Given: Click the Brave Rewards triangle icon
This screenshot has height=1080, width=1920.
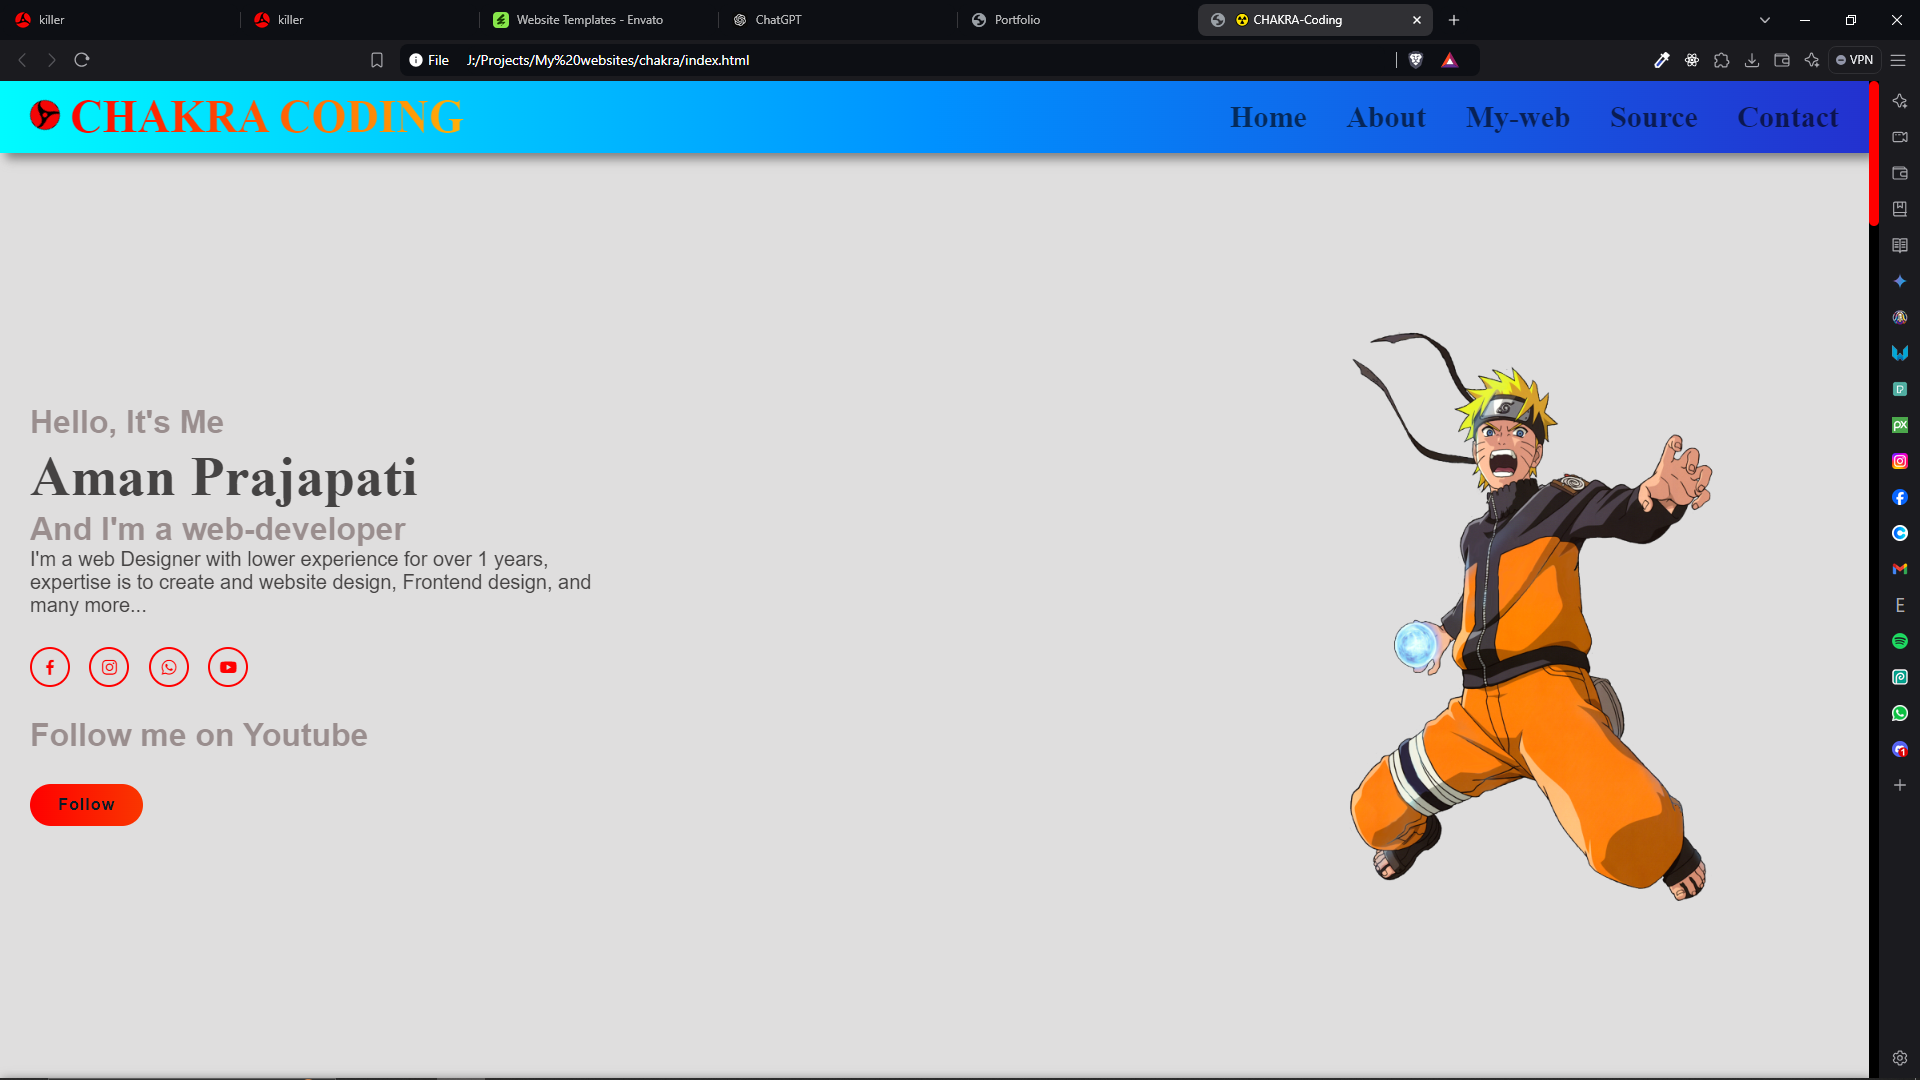Looking at the screenshot, I should (1449, 60).
